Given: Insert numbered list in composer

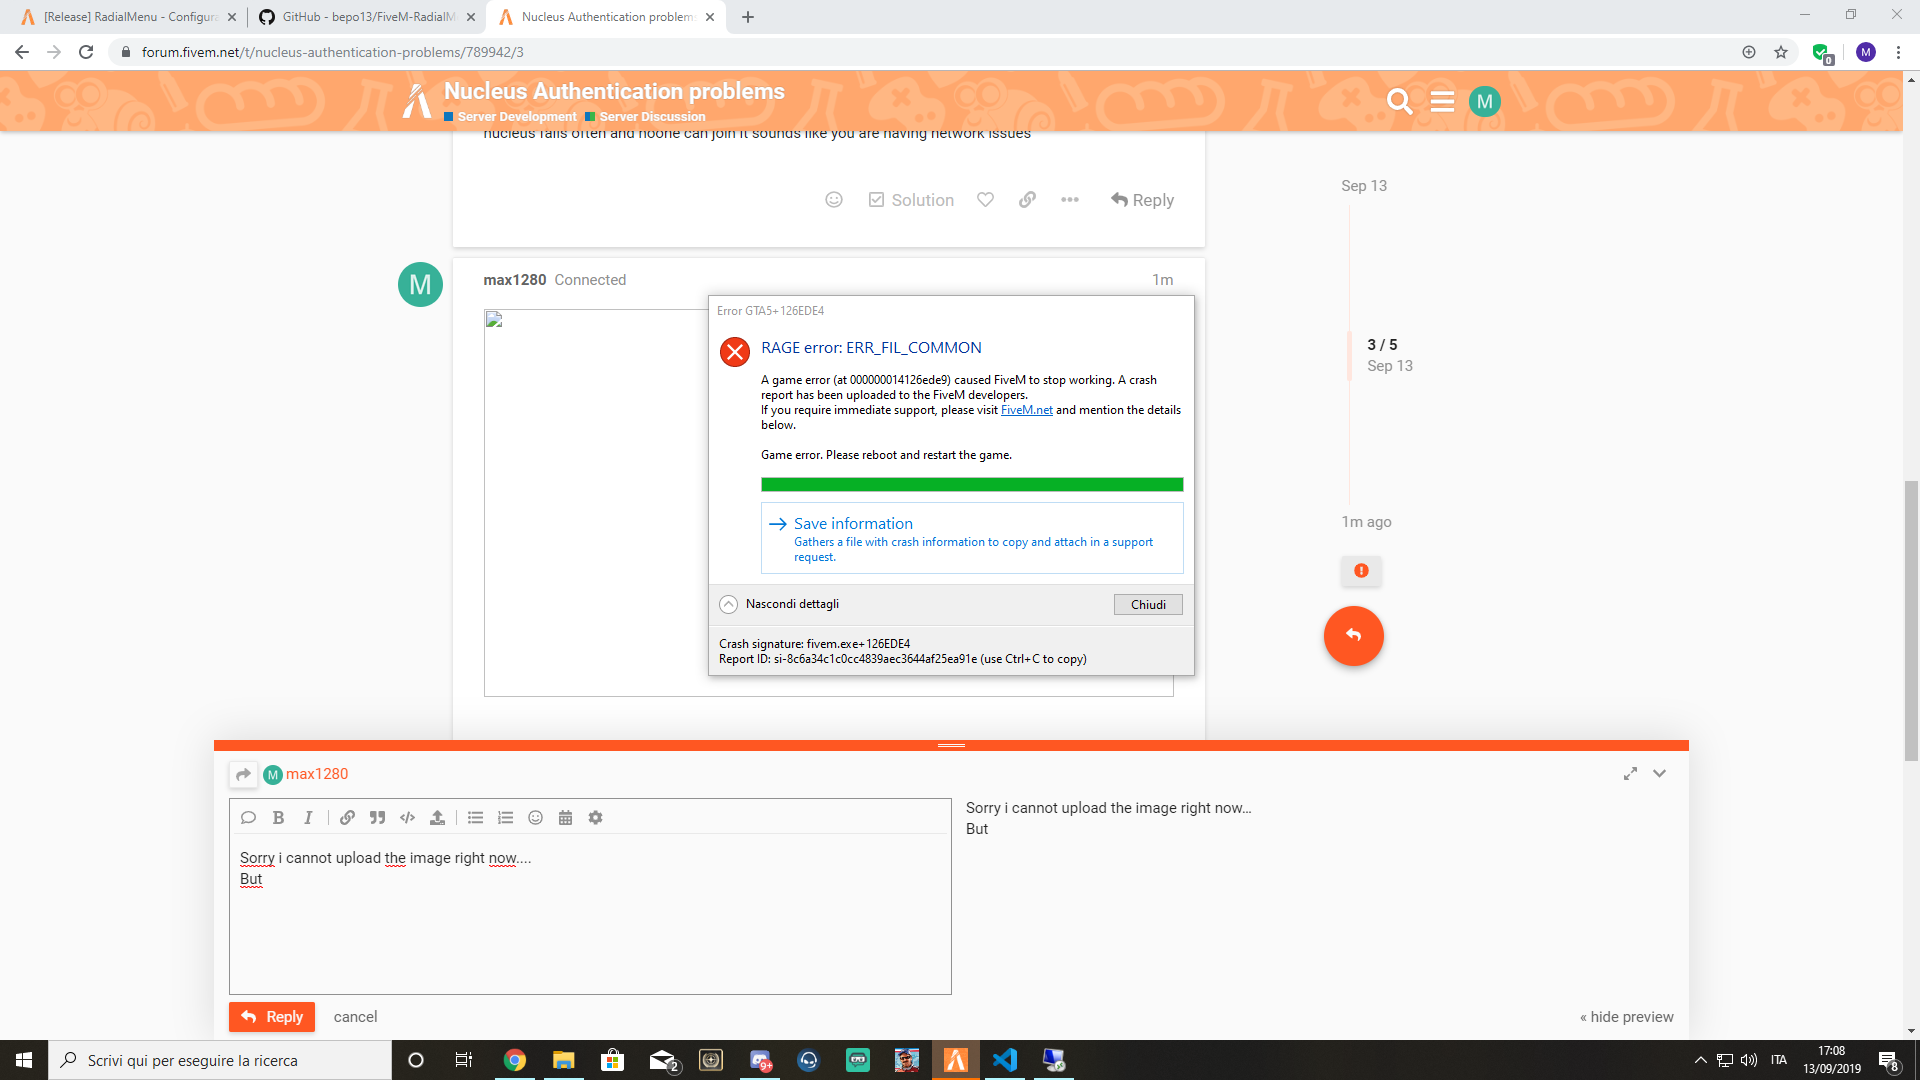Looking at the screenshot, I should [x=506, y=818].
